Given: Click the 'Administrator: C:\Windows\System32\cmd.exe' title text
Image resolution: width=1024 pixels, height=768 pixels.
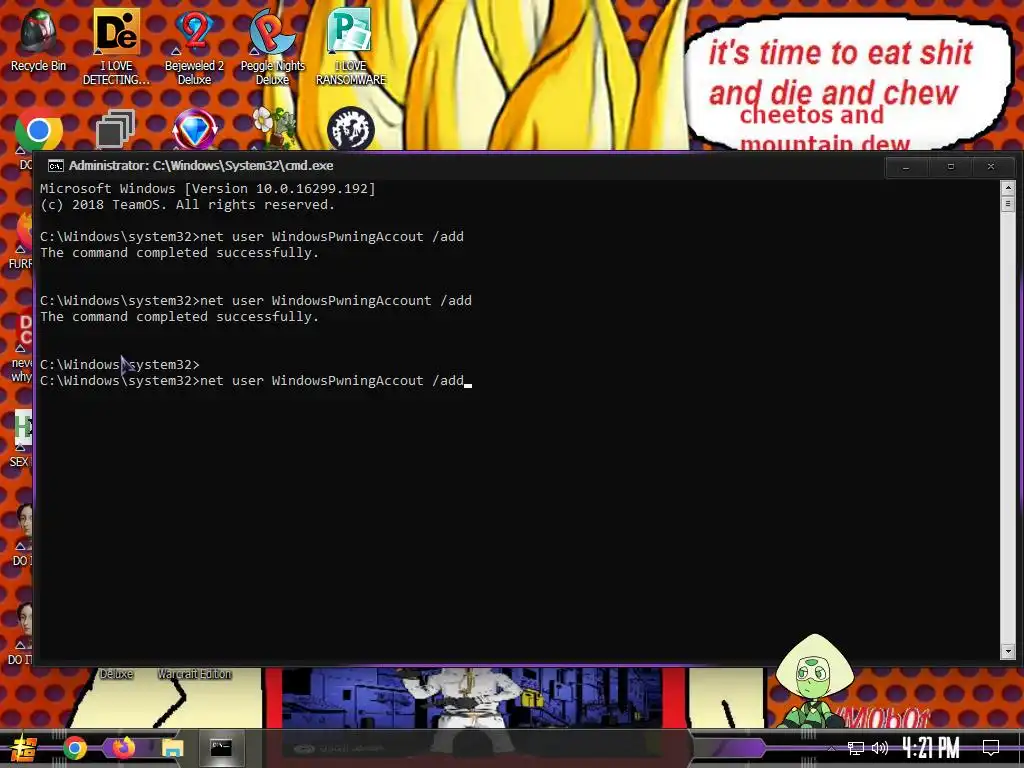Looking at the screenshot, I should pyautogui.click(x=201, y=166).
